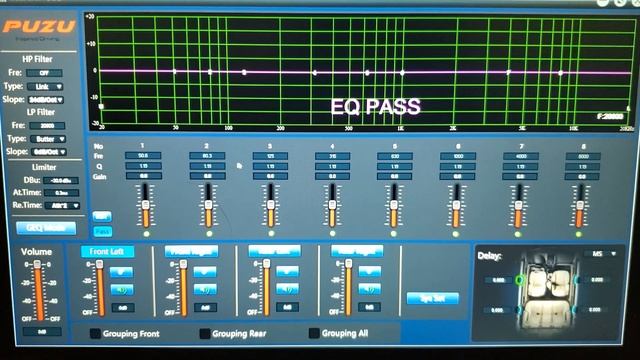
Task: Select the Rear Right channel tab
Action: 357,251
